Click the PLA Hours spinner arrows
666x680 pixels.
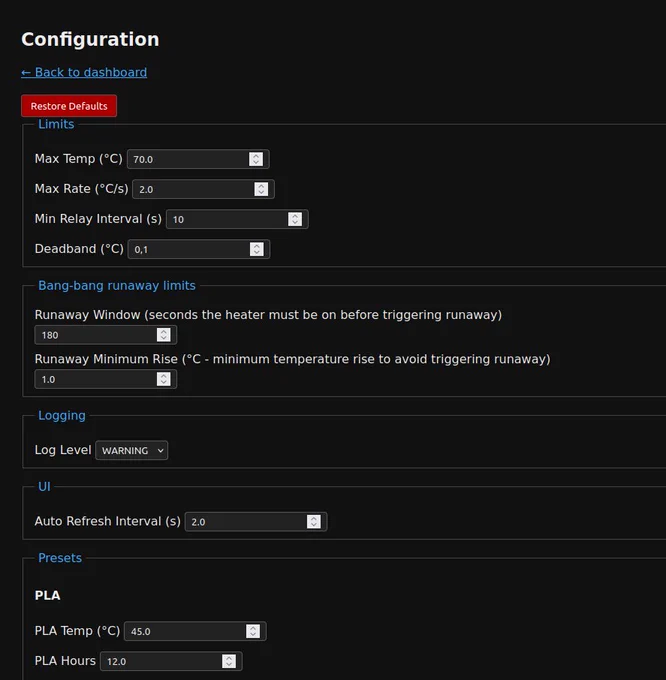[229, 661]
